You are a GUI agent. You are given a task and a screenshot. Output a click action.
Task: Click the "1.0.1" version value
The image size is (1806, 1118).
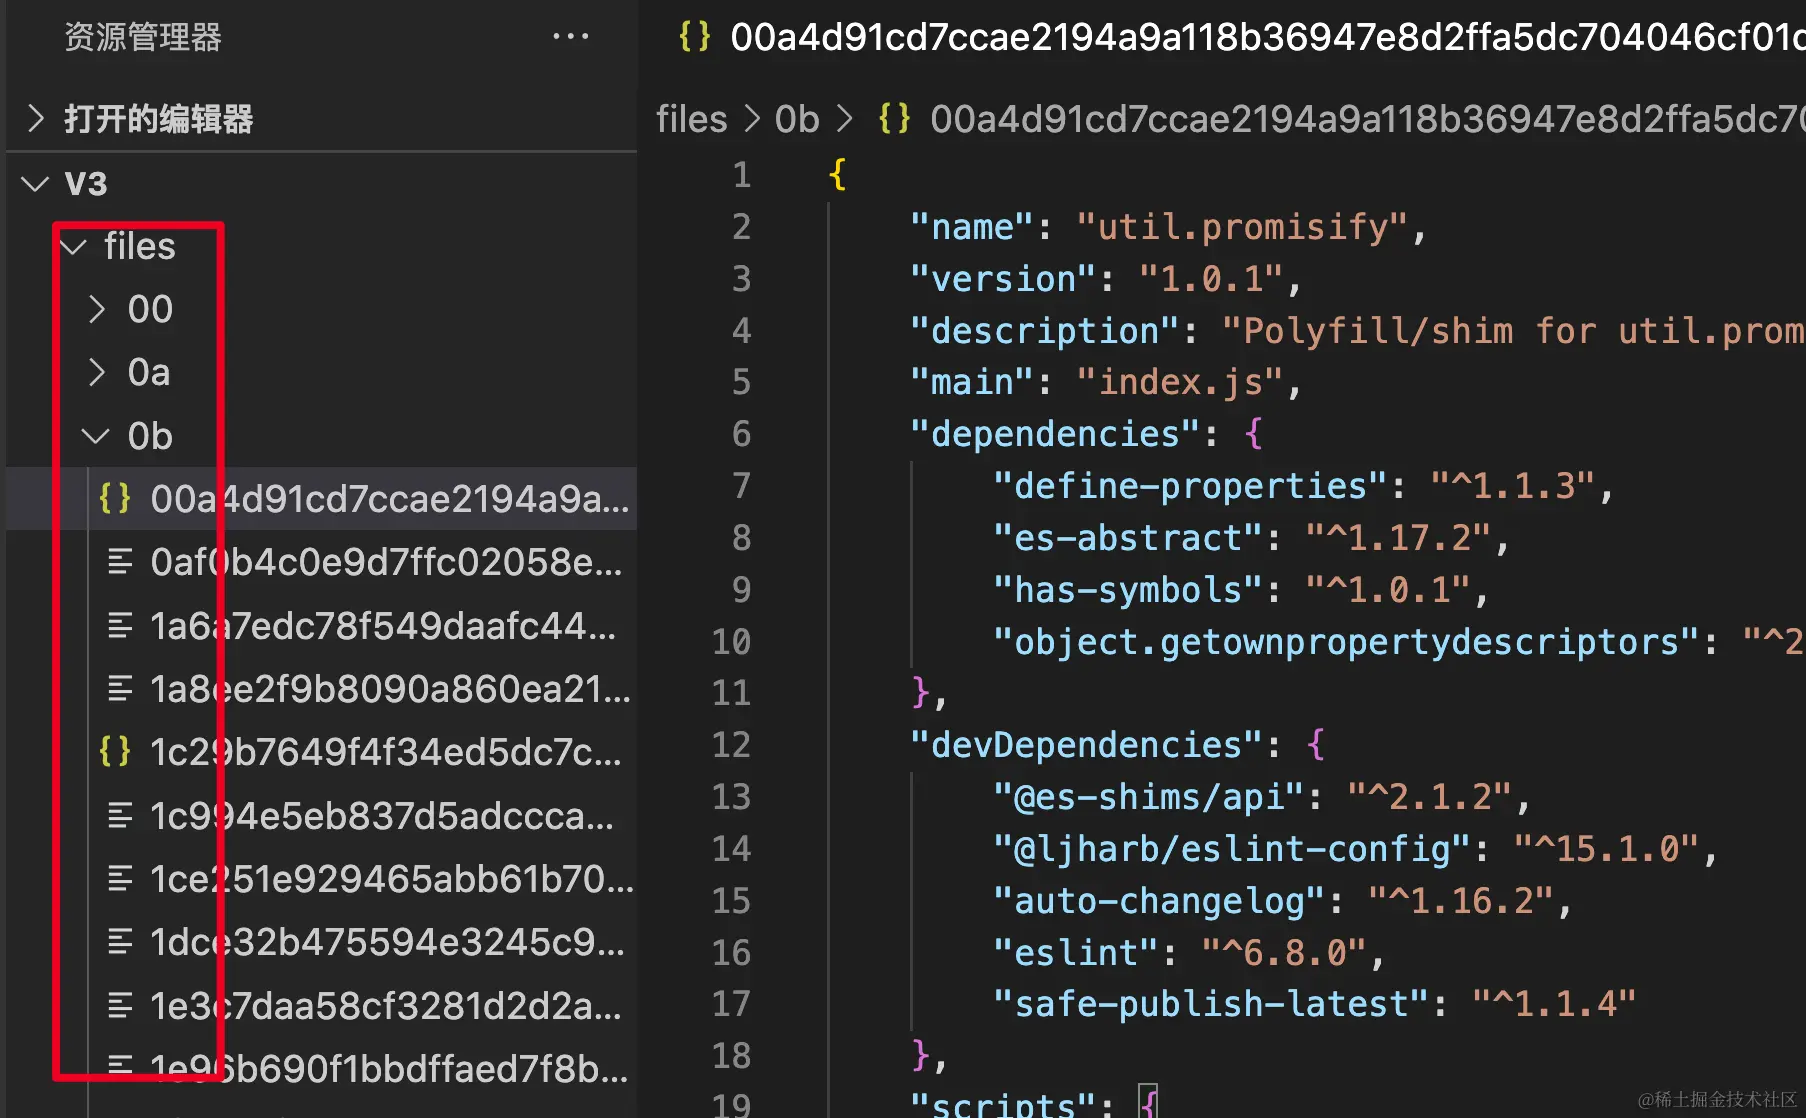(1211, 279)
